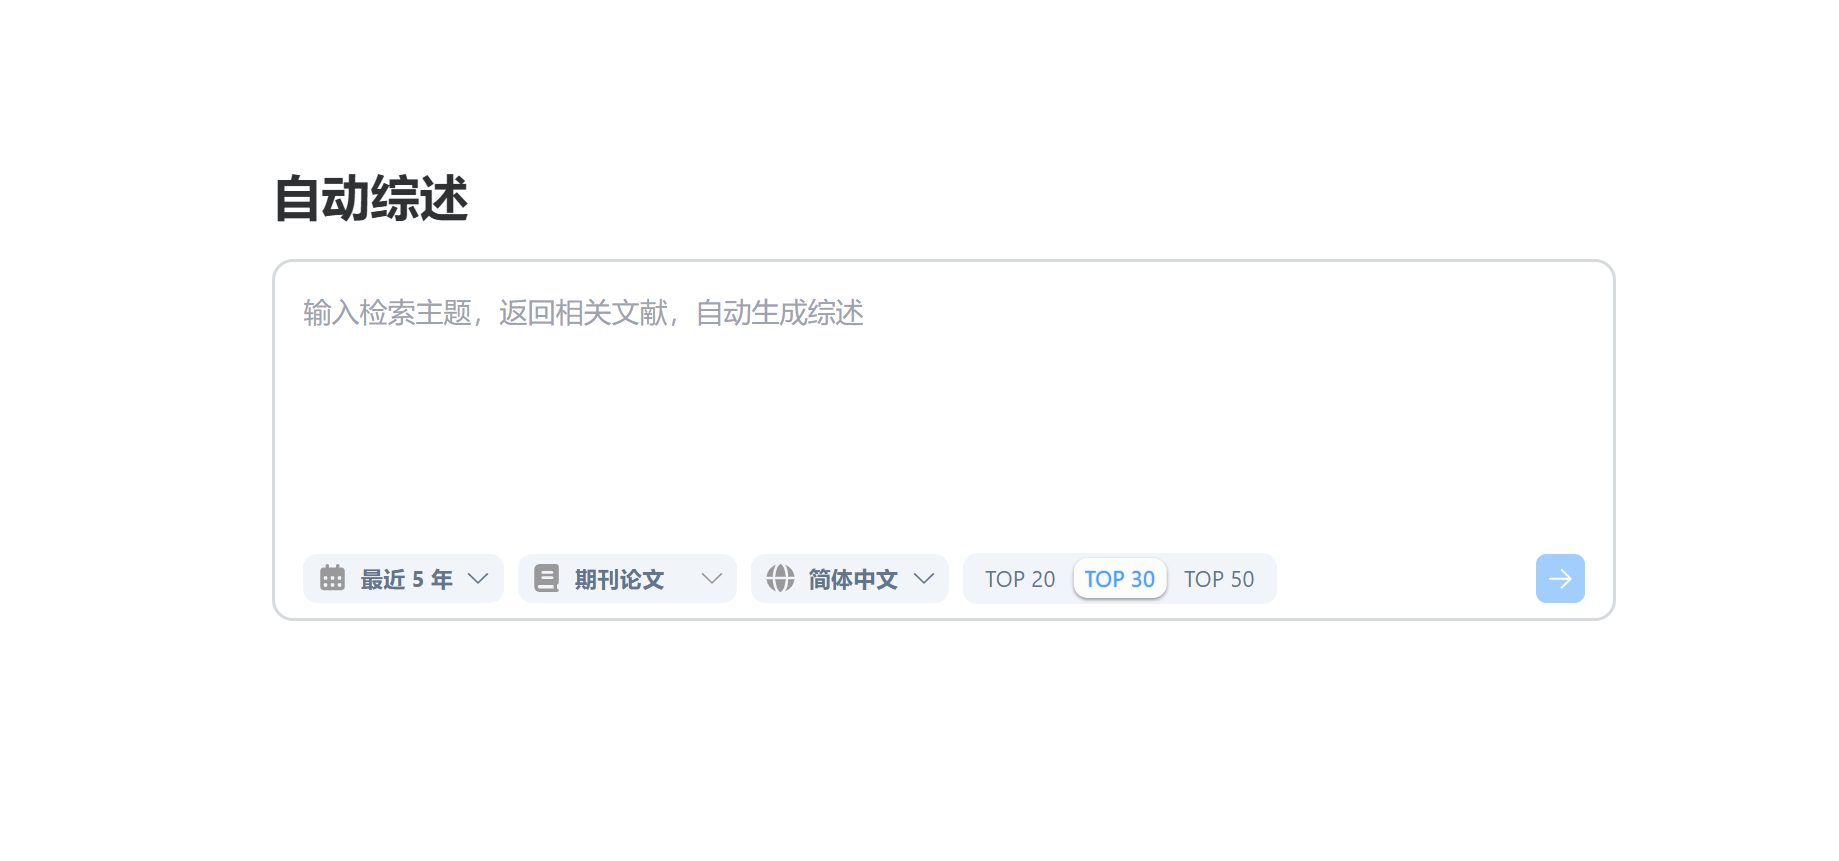The width and height of the screenshot is (1839, 861).
Task: Select the TOP 30 option
Action: [1120, 579]
